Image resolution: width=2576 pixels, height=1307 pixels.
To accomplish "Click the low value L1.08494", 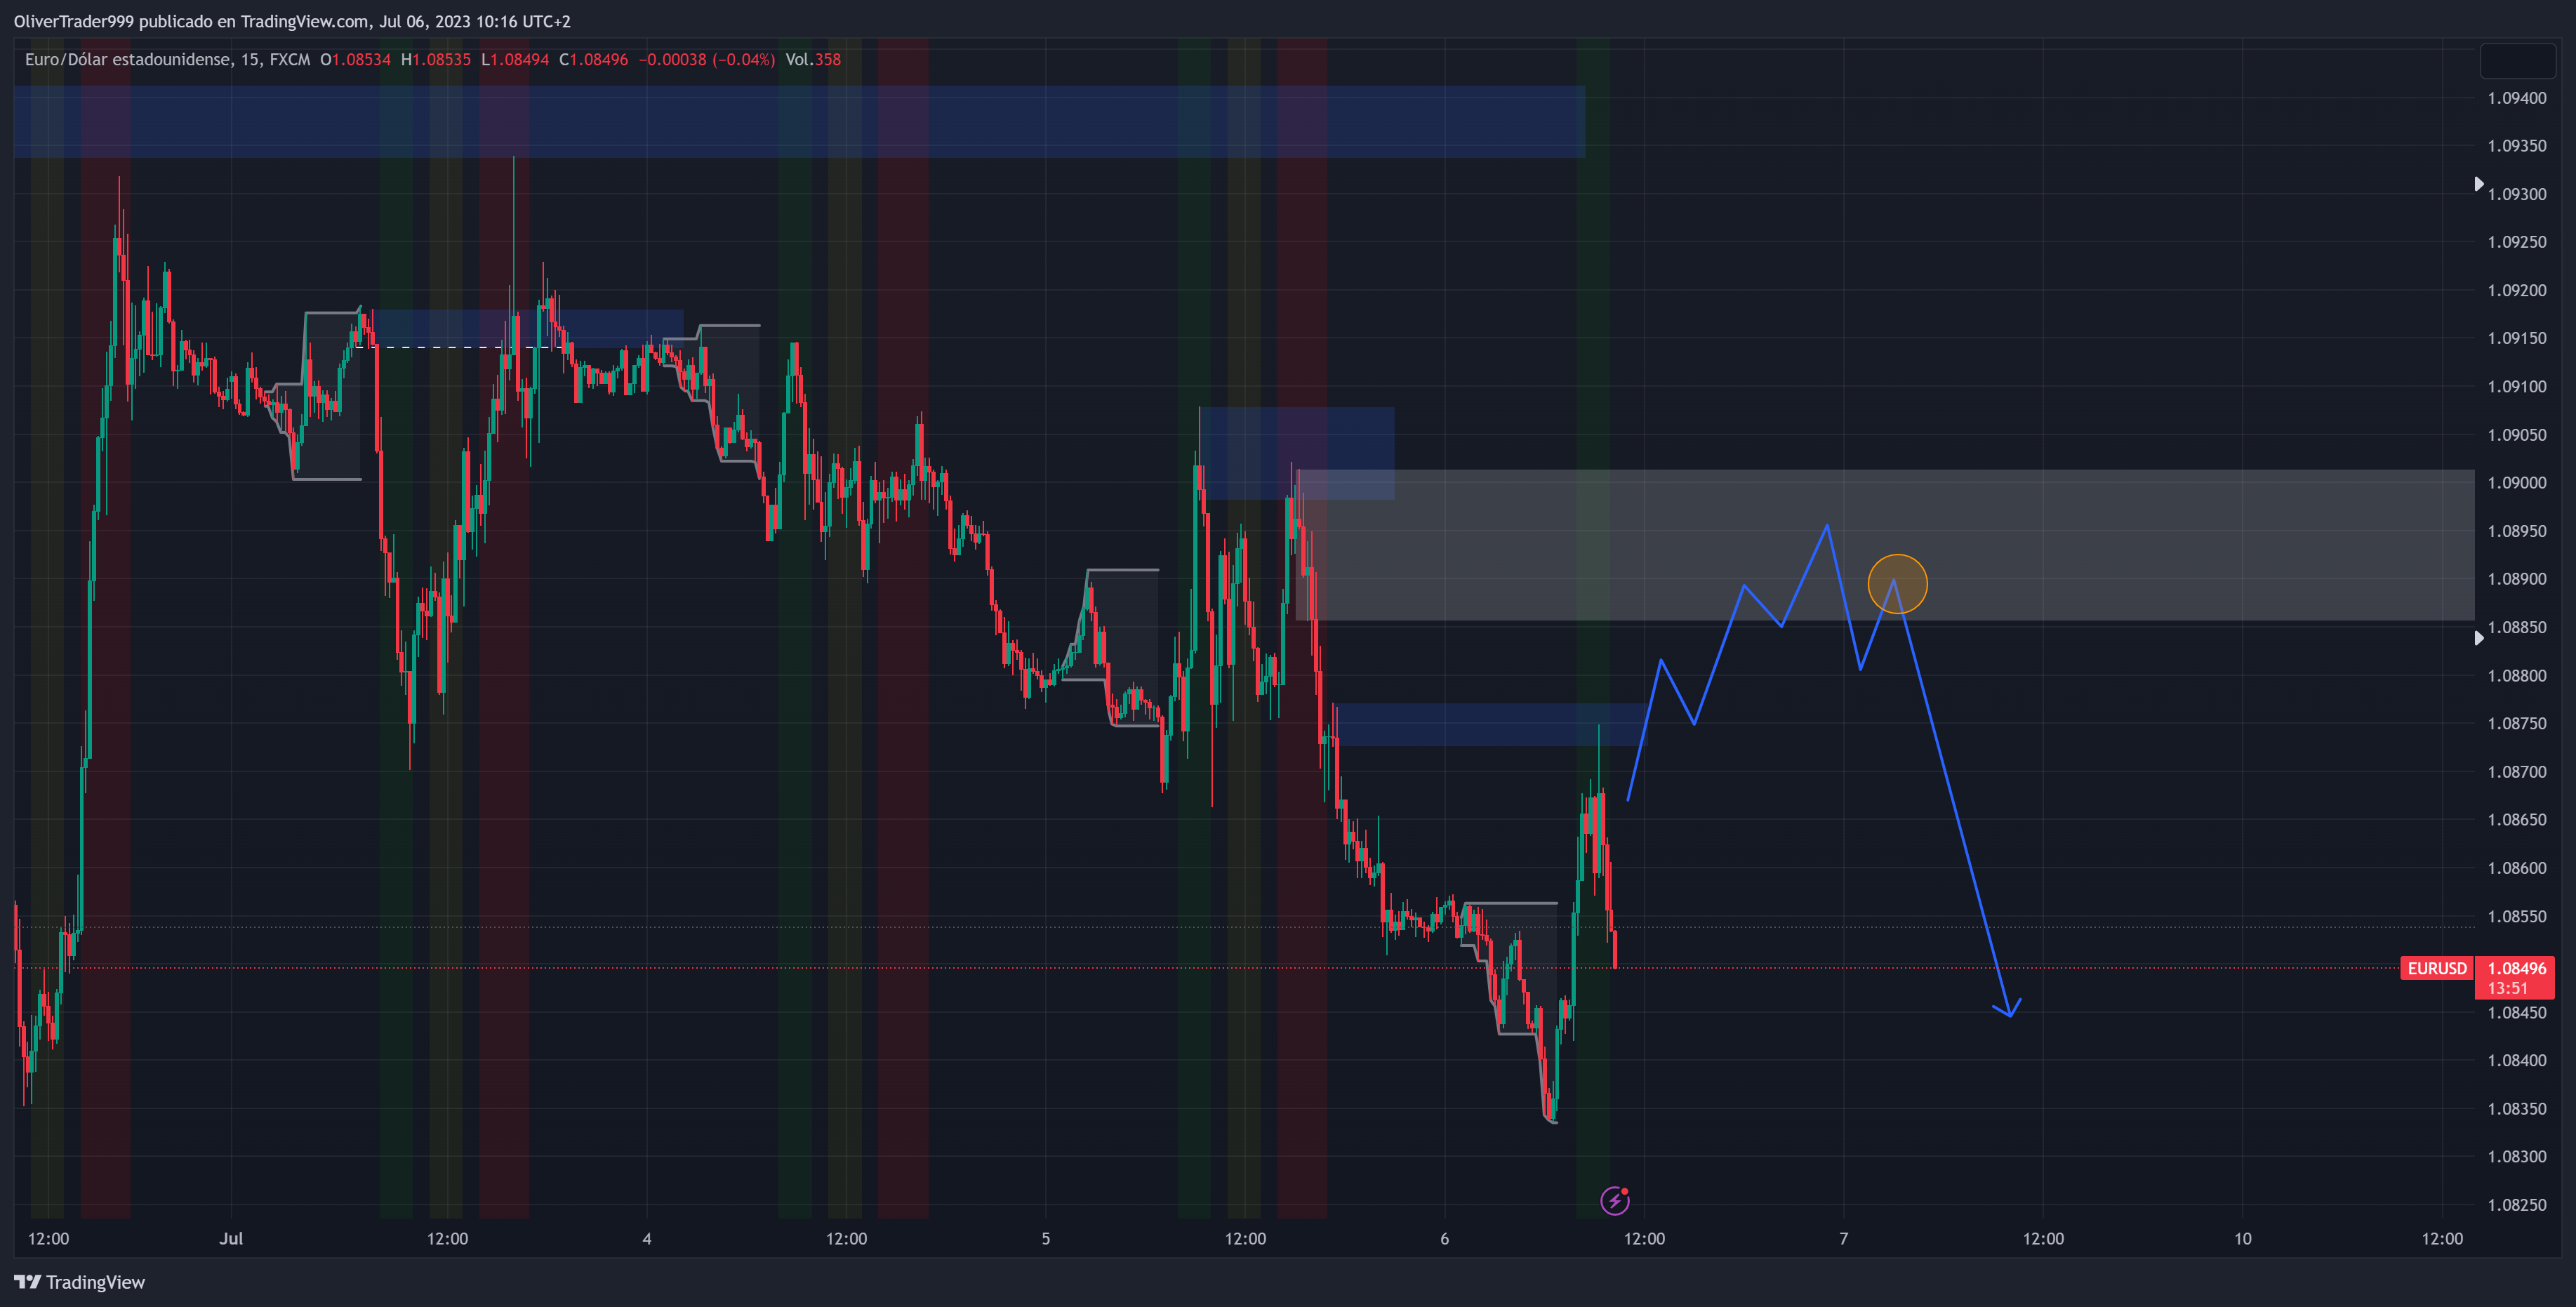I will 515,59.
